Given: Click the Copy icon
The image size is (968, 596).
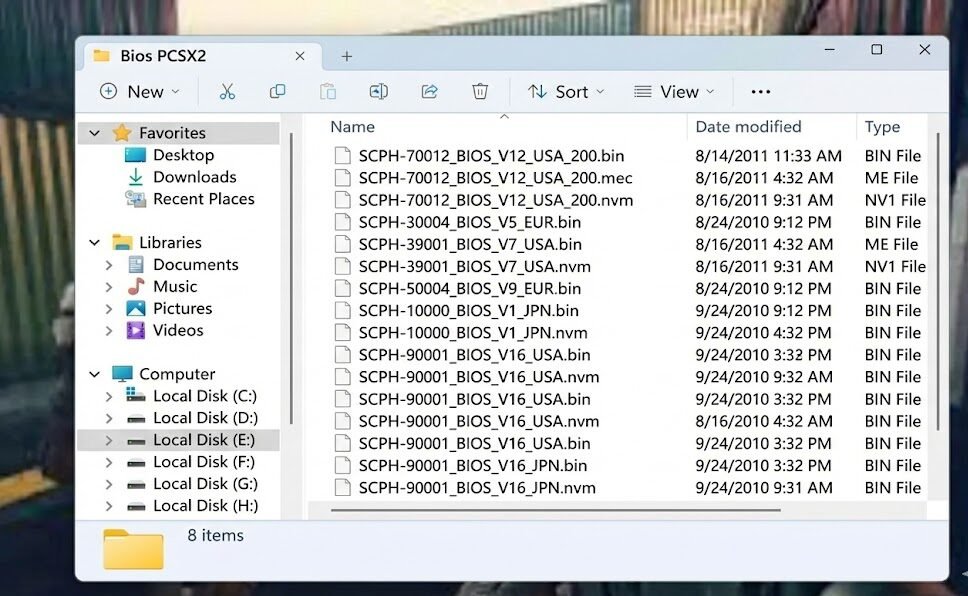Looking at the screenshot, I should [x=277, y=91].
